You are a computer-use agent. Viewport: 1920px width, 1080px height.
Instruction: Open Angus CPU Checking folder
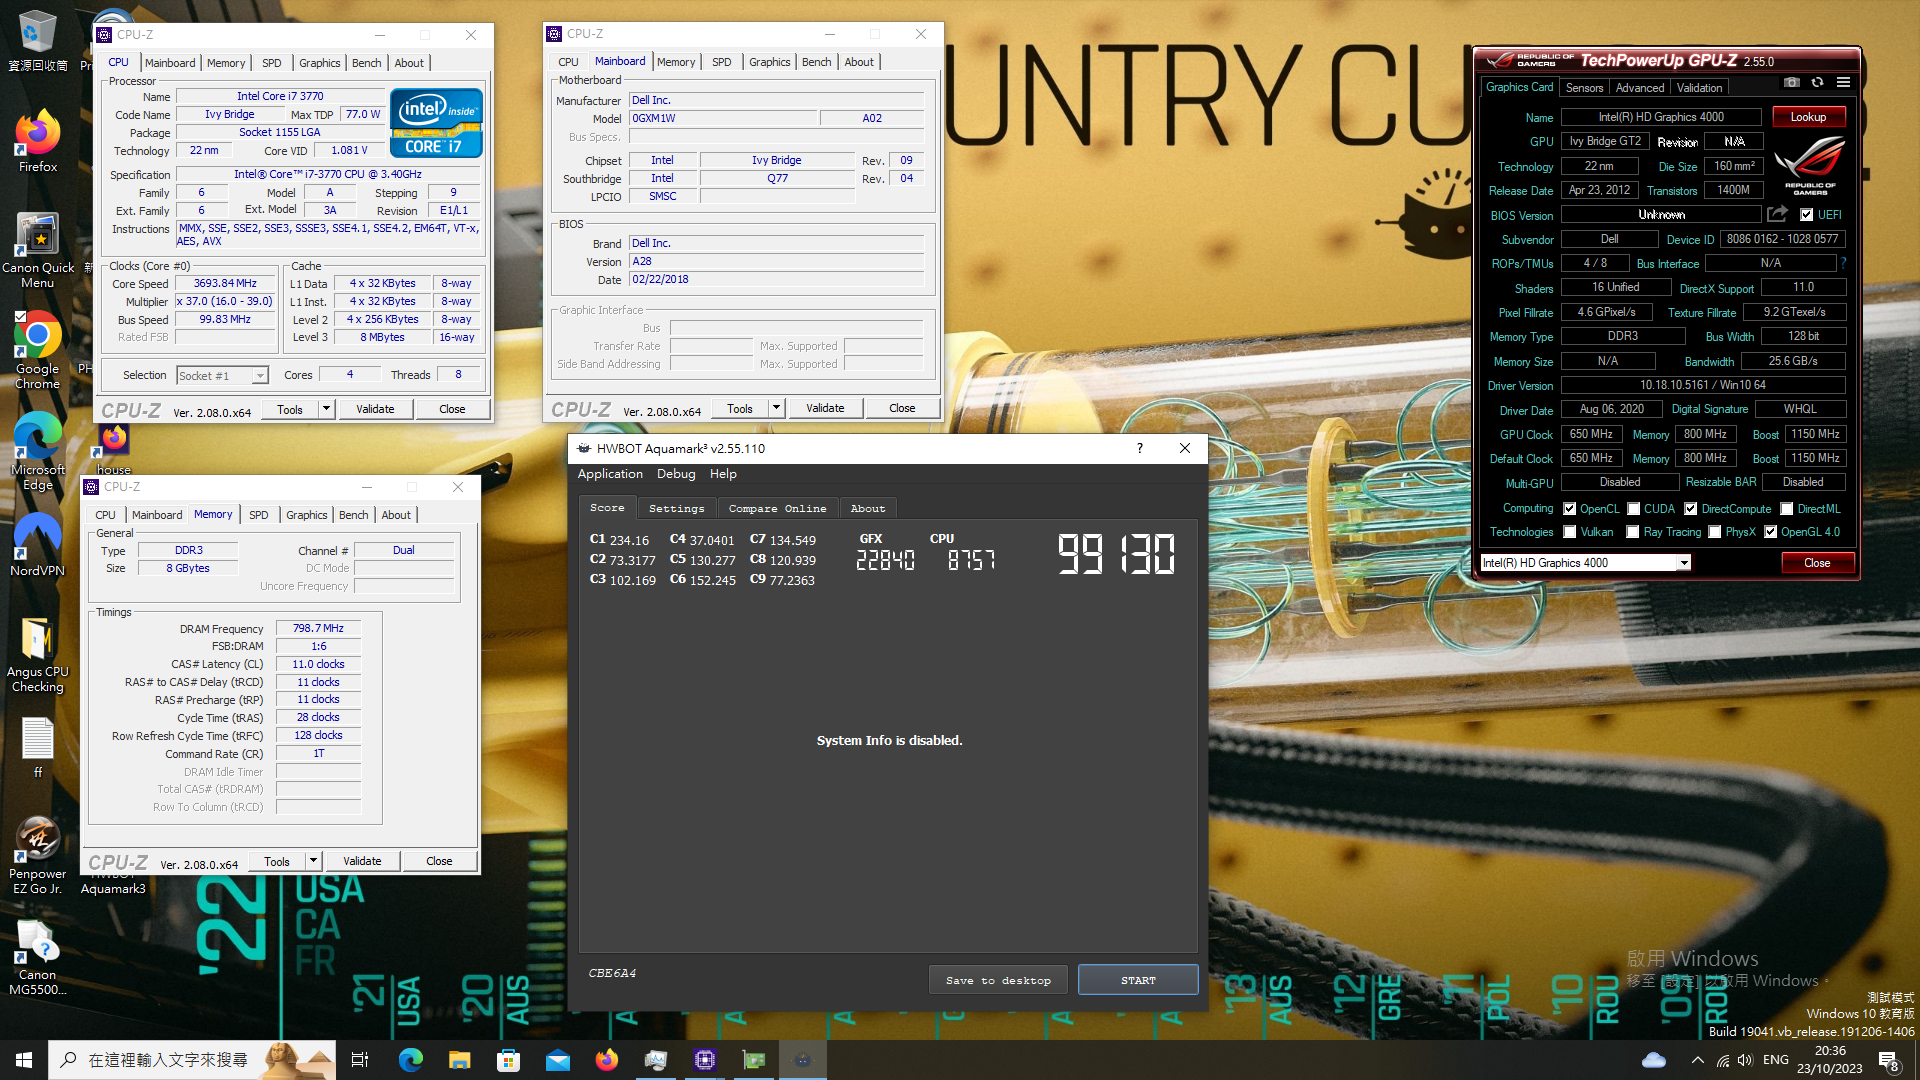pos(38,655)
